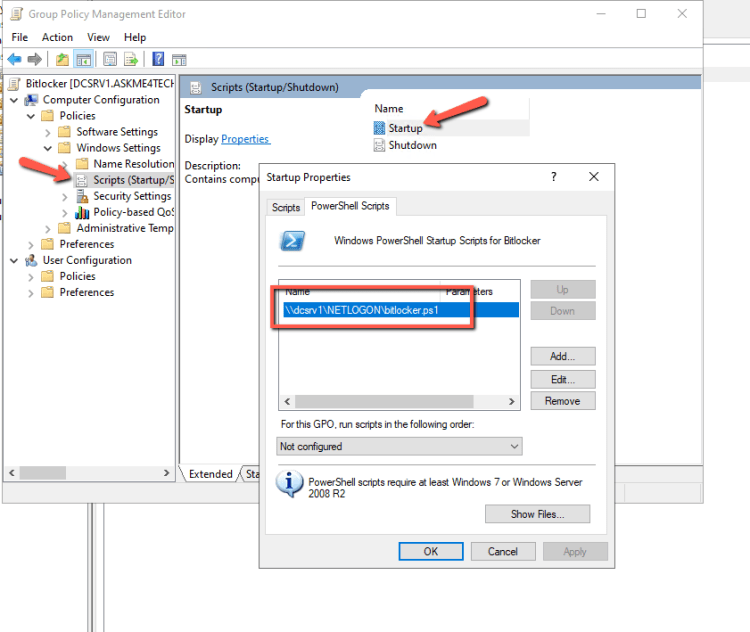Click the Bitlocker policy root icon

click(x=14, y=84)
